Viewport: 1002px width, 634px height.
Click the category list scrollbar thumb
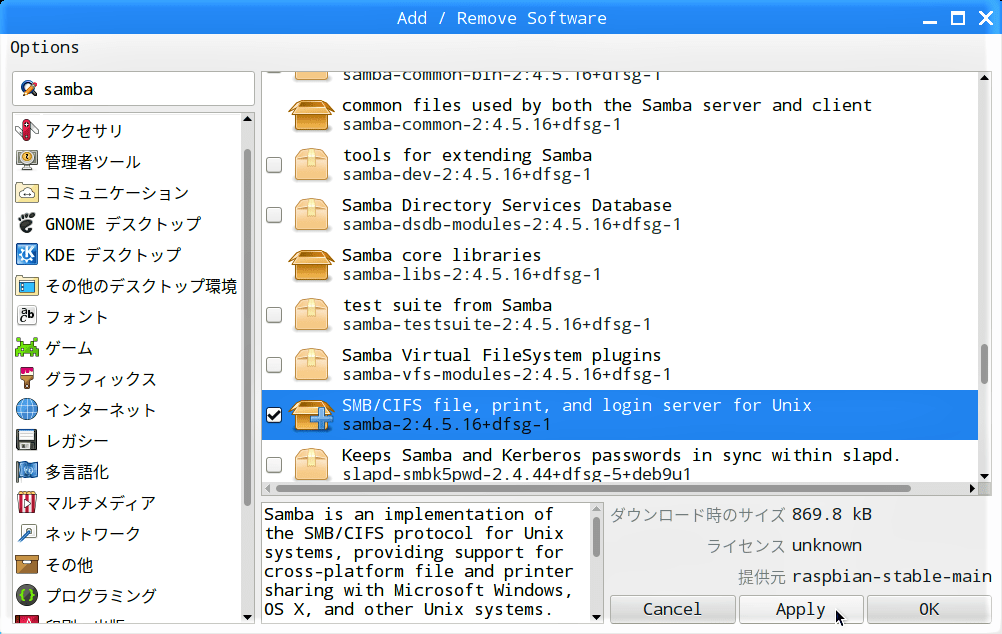tap(248, 326)
